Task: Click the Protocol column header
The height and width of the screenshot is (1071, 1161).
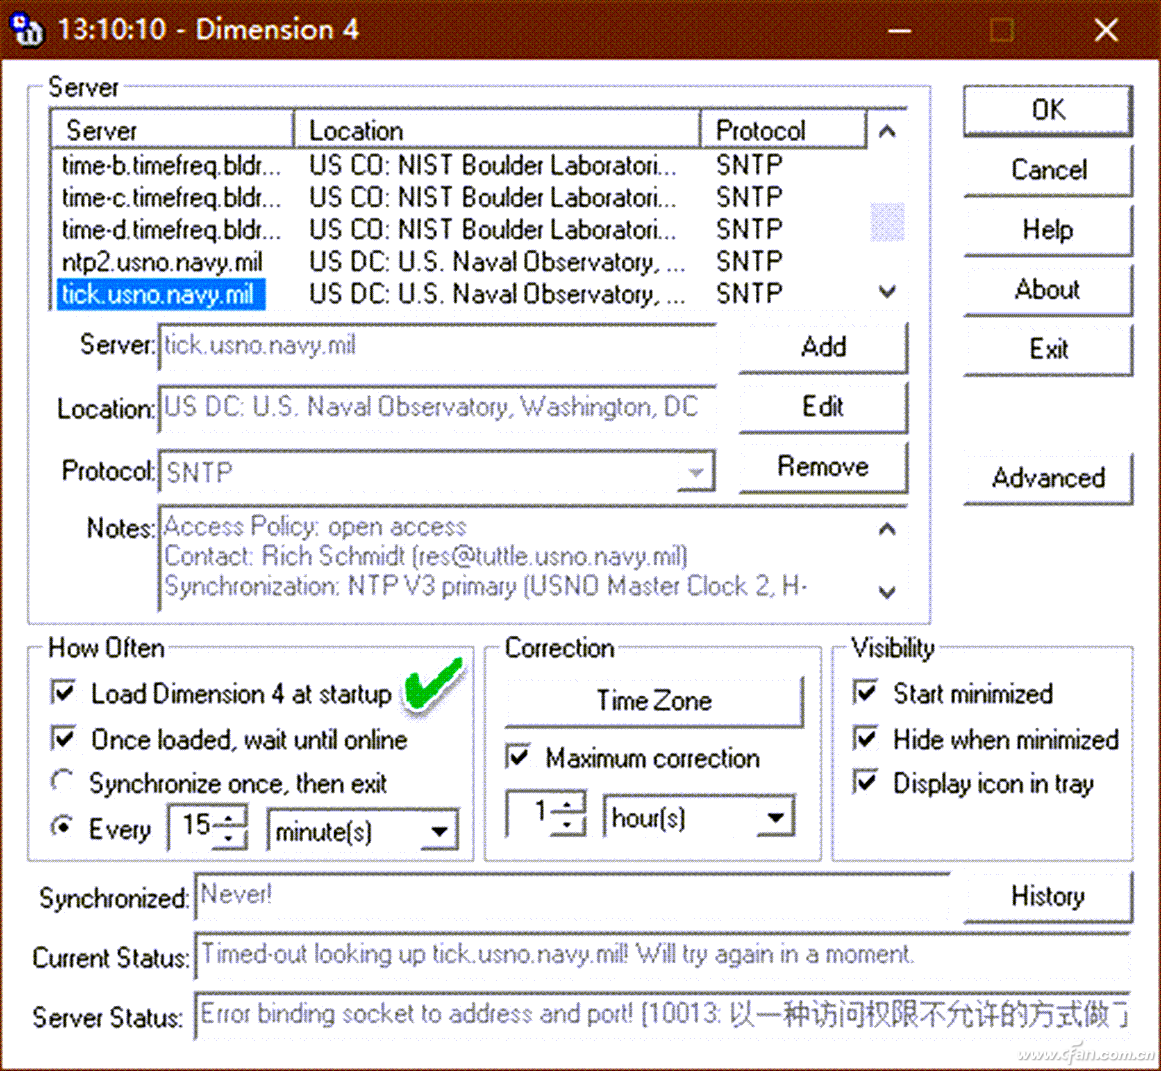Action: pos(783,130)
